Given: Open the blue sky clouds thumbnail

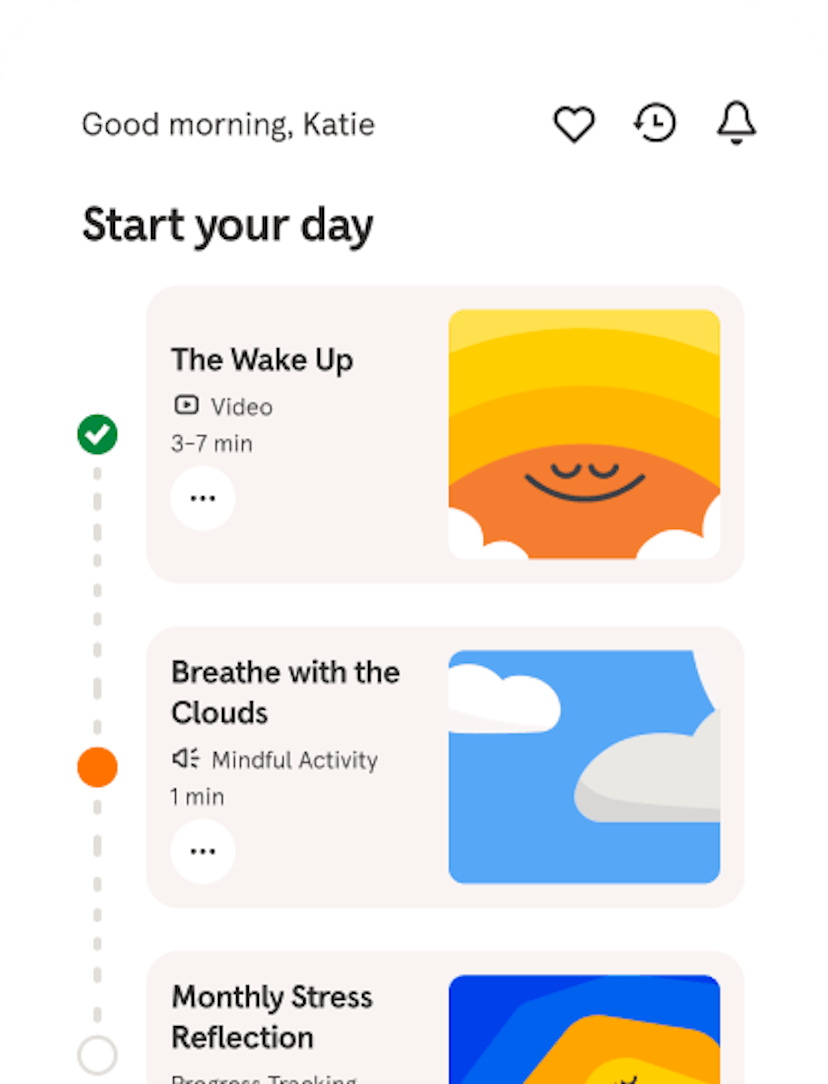Looking at the screenshot, I should click(x=584, y=767).
